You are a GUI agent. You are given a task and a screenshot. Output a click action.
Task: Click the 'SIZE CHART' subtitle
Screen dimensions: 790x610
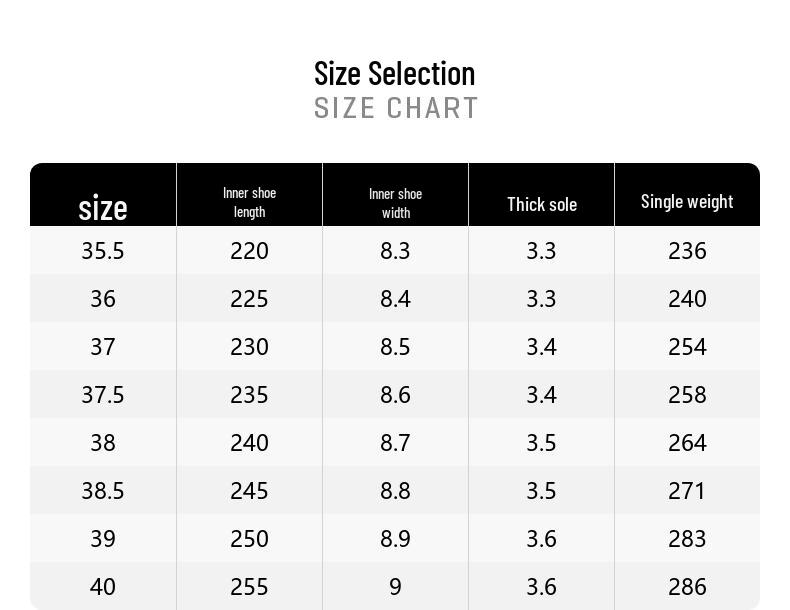[x=396, y=108]
